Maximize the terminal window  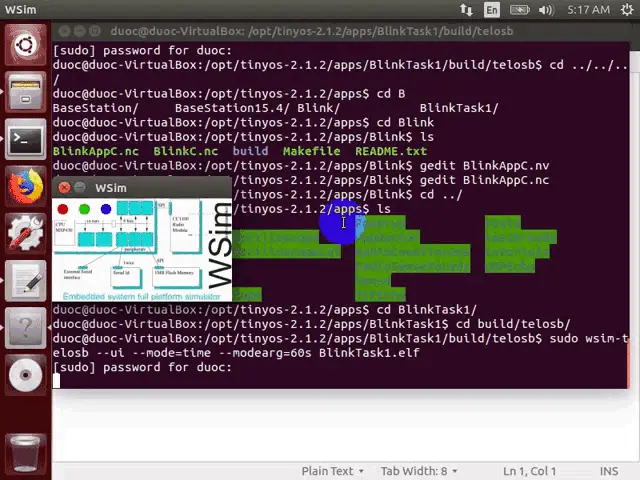[x=95, y=31]
